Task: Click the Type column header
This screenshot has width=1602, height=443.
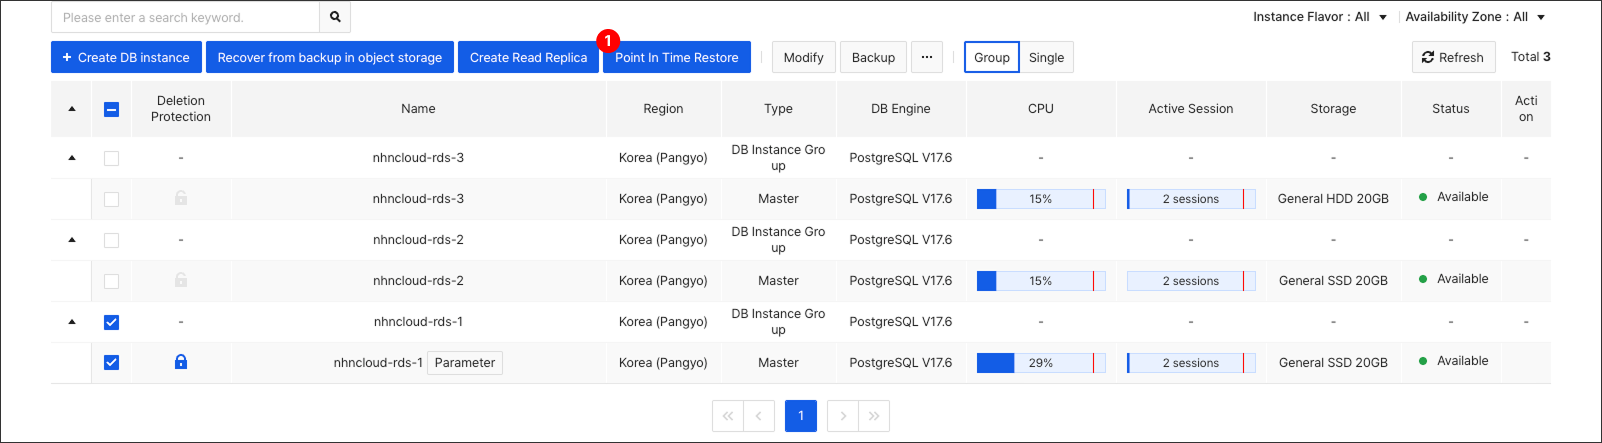Action: point(778,109)
